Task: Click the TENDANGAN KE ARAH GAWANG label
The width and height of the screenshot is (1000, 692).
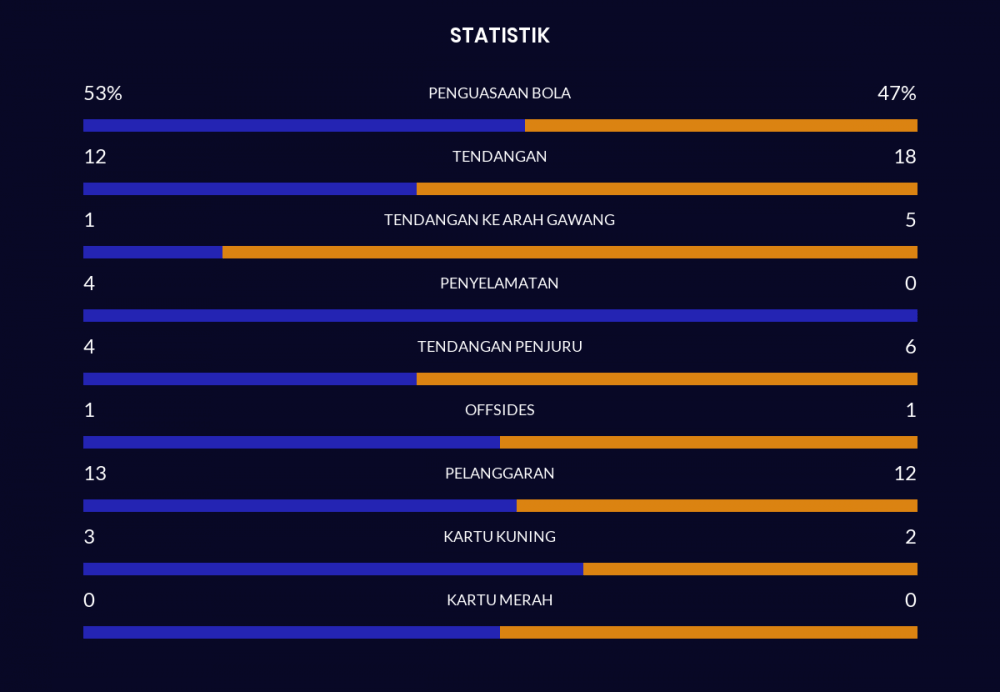Action: (x=499, y=220)
